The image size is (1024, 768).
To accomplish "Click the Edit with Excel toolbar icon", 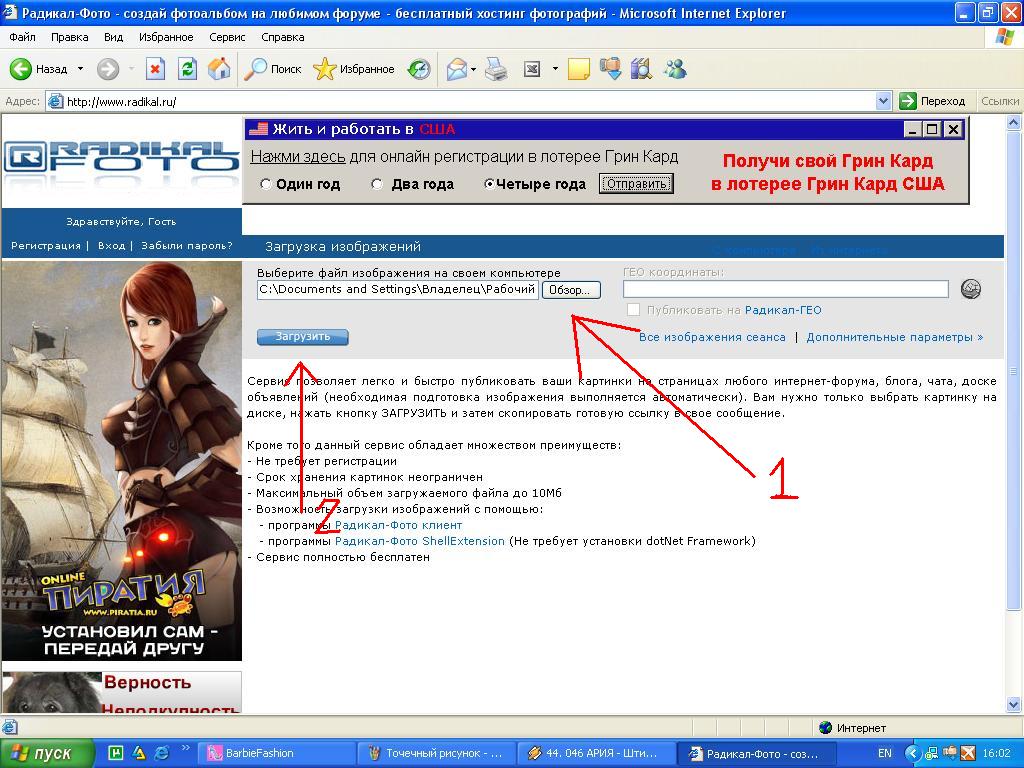I will [x=532, y=69].
